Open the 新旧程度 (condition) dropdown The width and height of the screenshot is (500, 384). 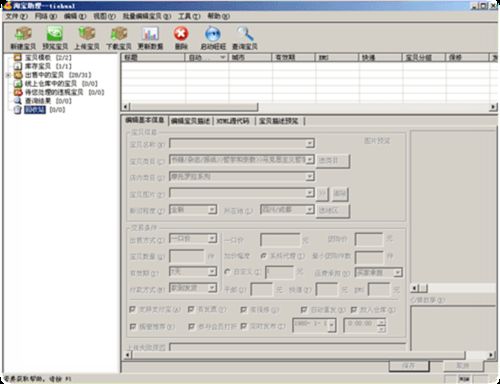pos(212,210)
